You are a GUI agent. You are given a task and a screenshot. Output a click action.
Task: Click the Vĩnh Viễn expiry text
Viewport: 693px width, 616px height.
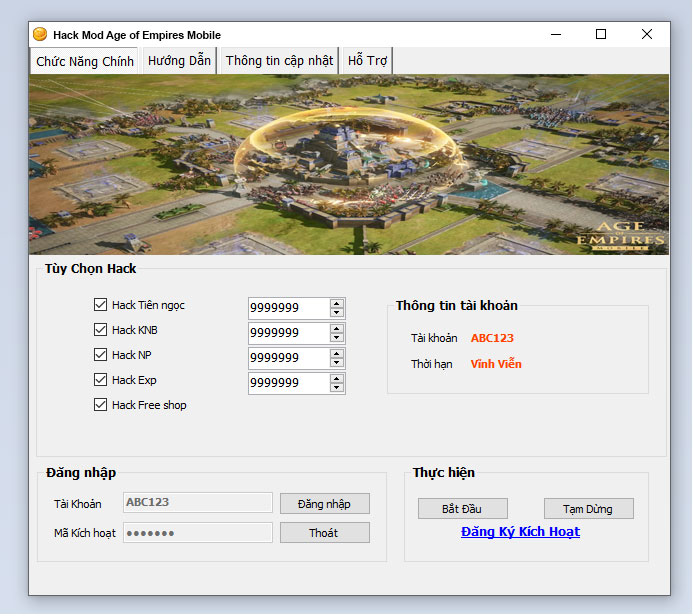click(496, 364)
